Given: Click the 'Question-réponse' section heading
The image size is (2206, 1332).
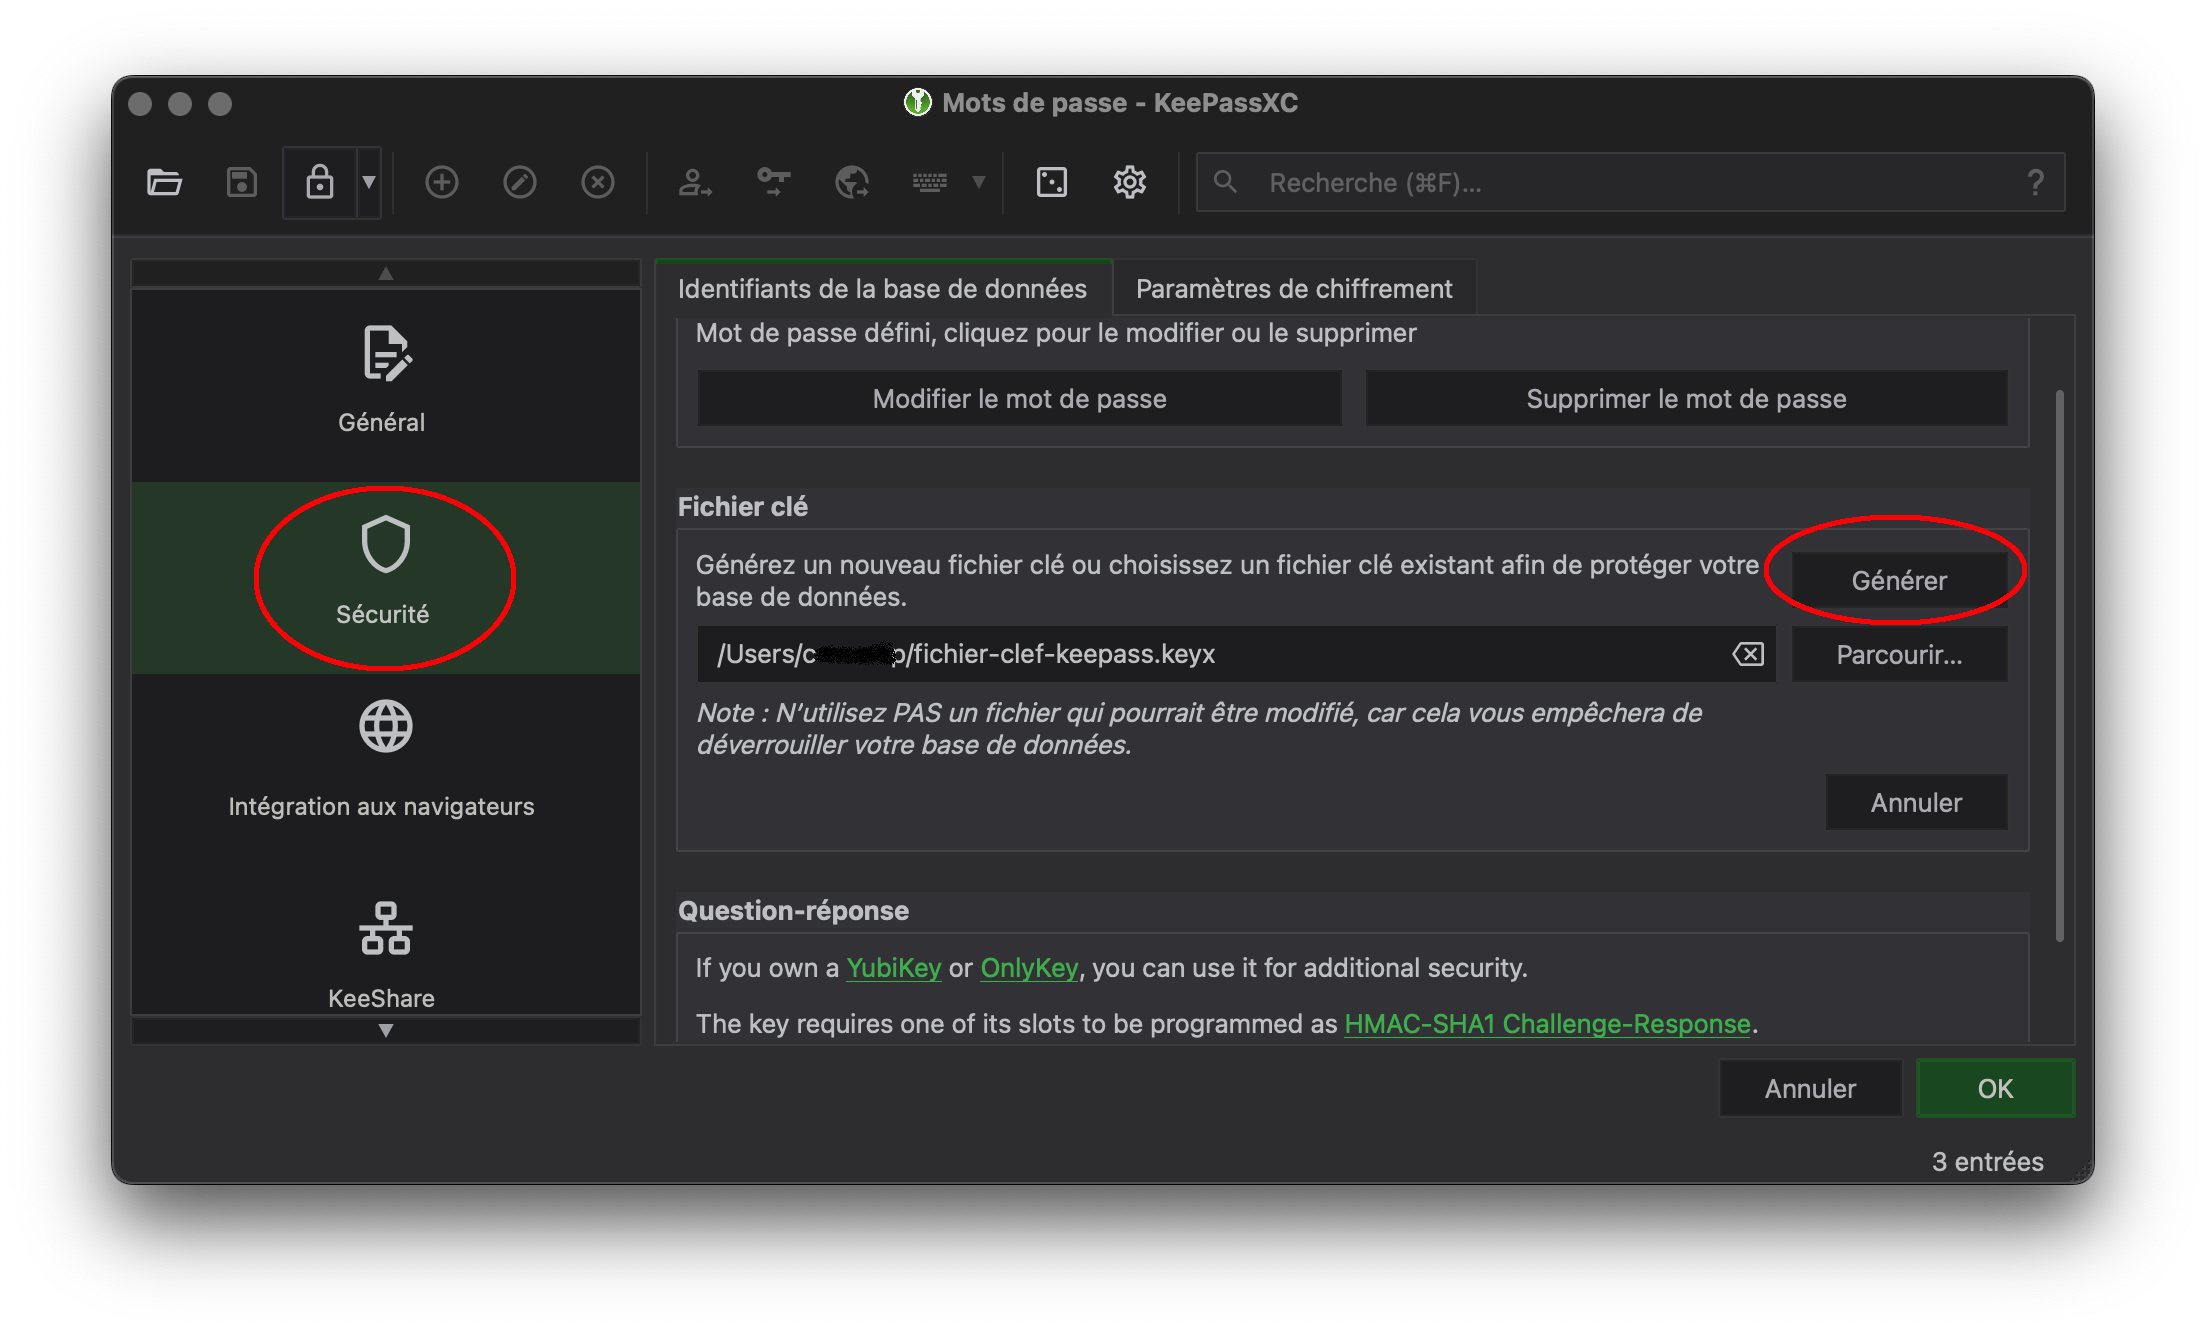Looking at the screenshot, I should tap(793, 911).
